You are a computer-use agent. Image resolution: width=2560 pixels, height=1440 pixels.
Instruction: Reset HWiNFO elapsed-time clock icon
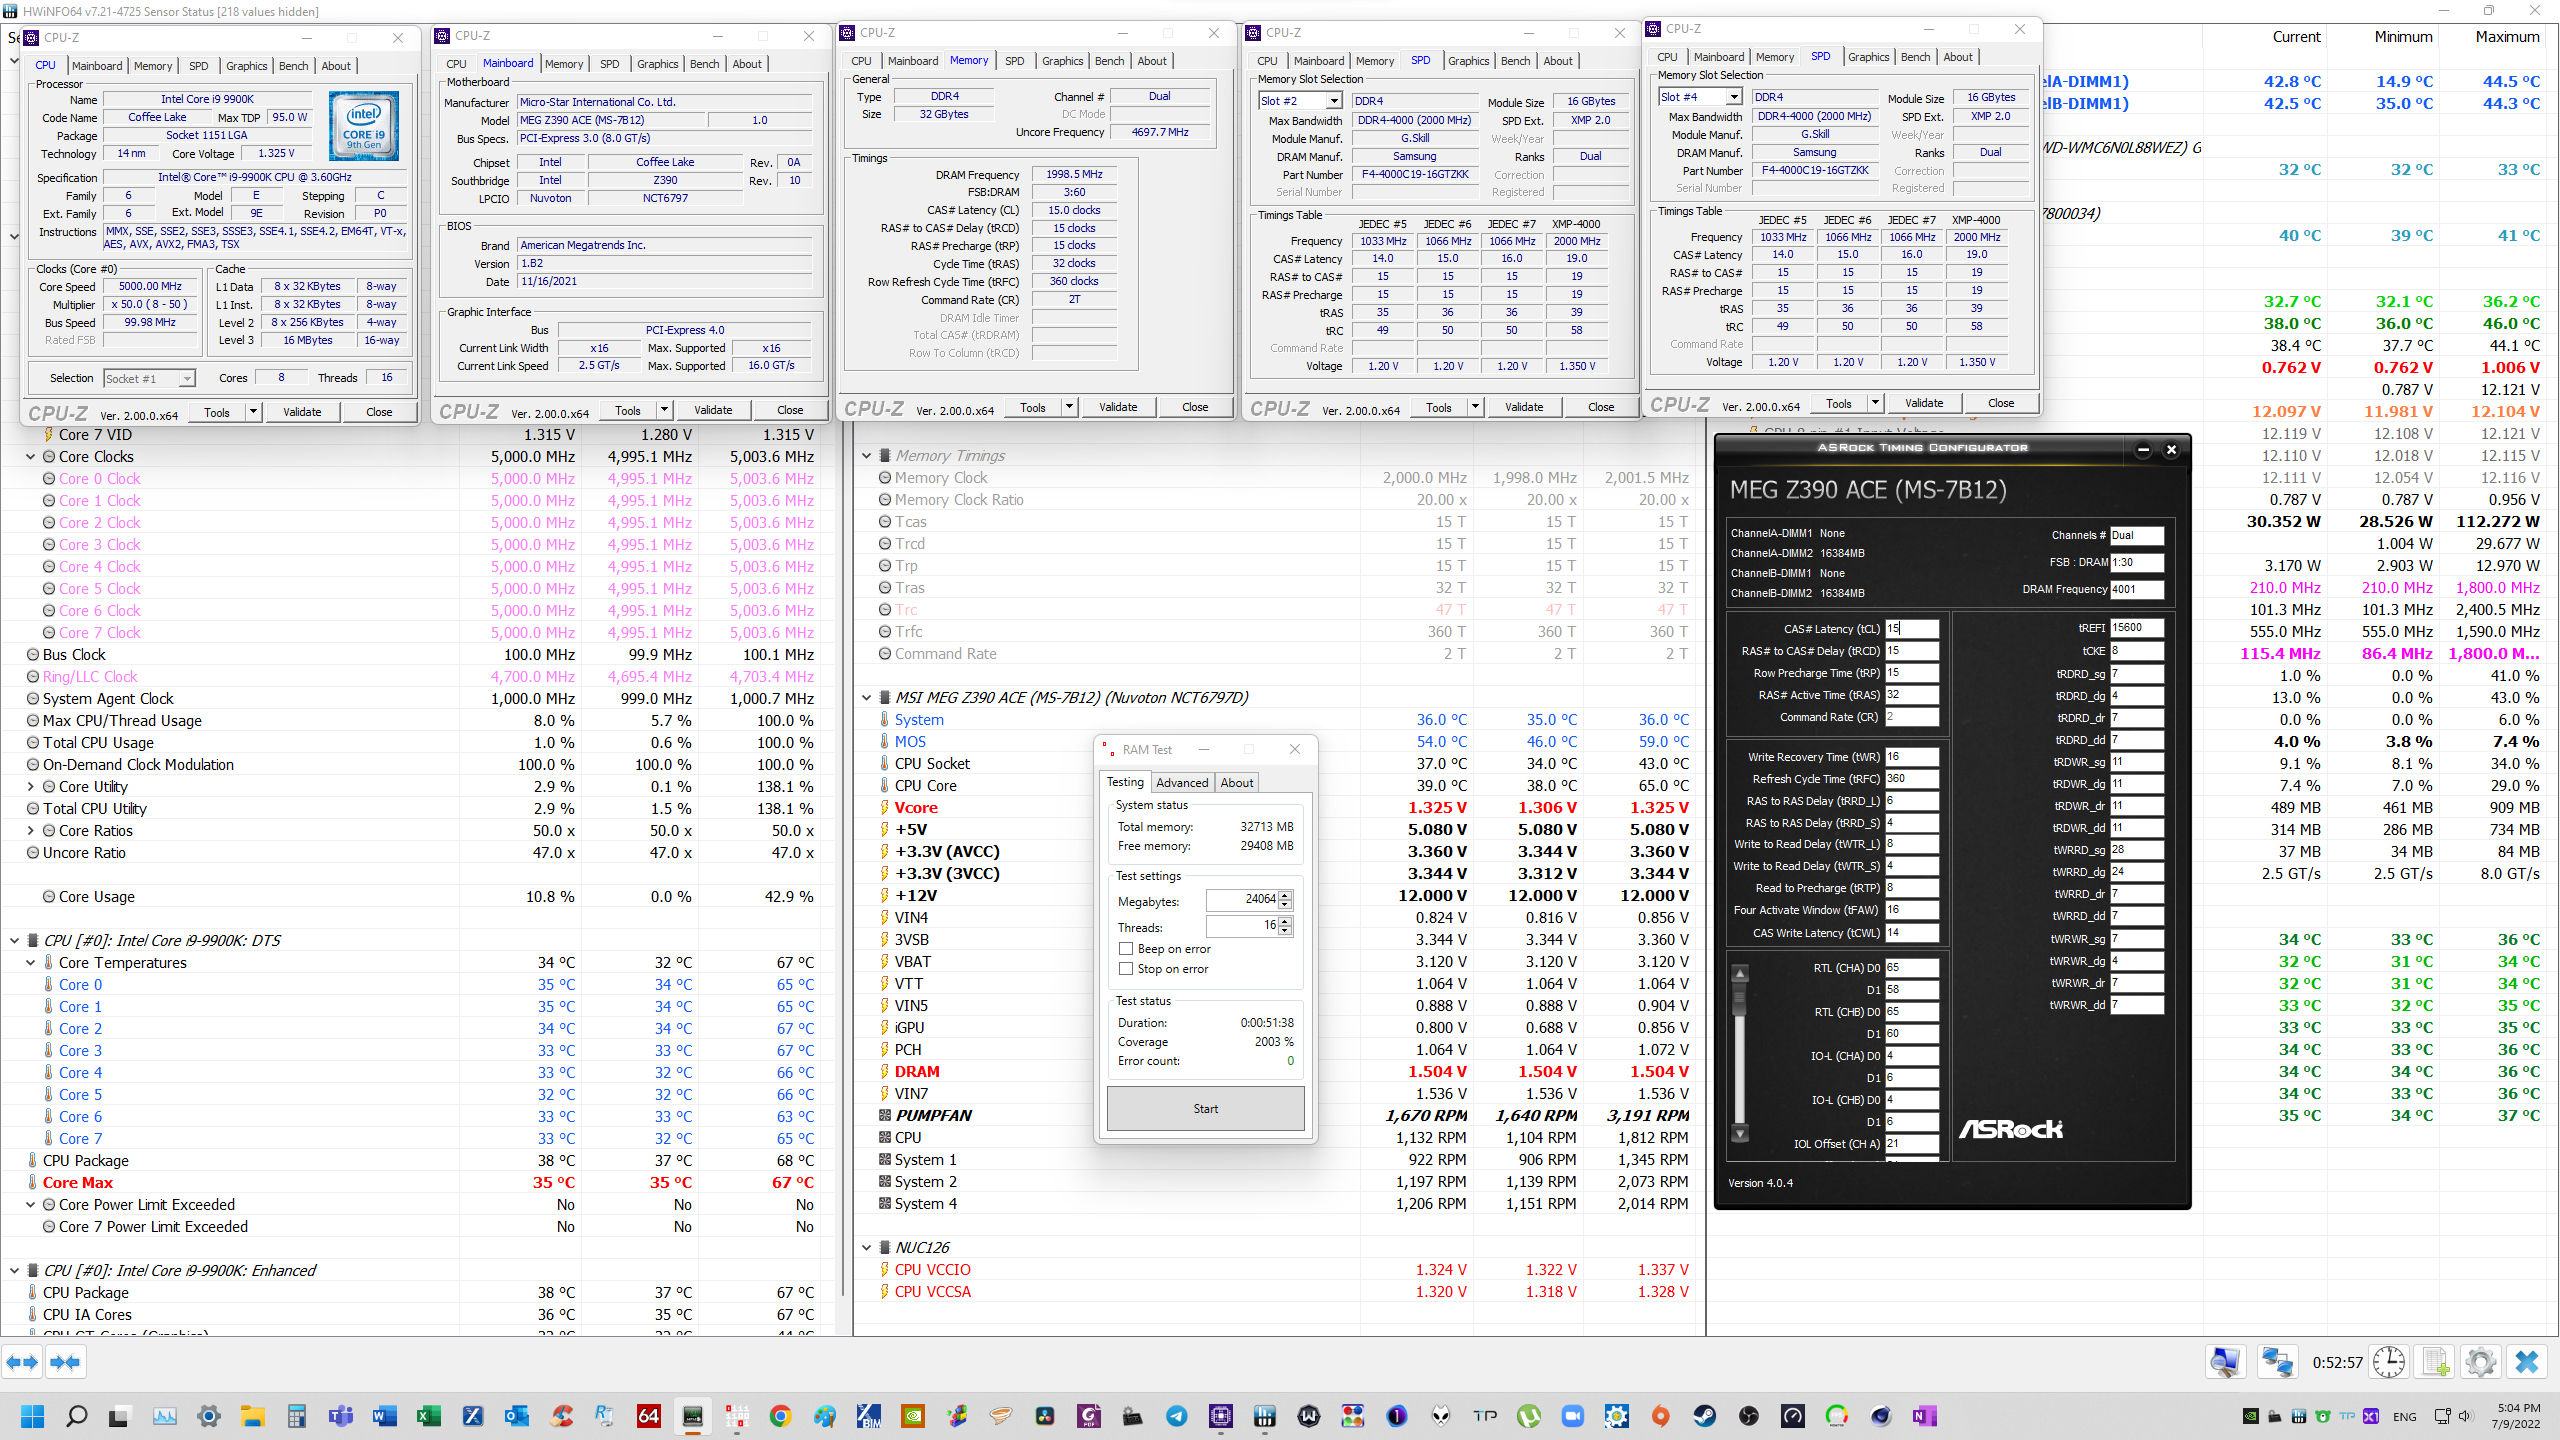point(2388,1362)
